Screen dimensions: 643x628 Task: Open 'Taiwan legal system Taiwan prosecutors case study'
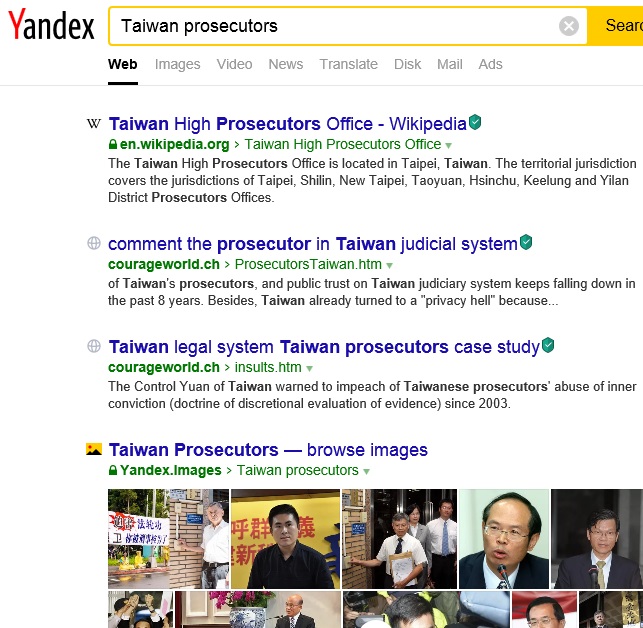324,347
